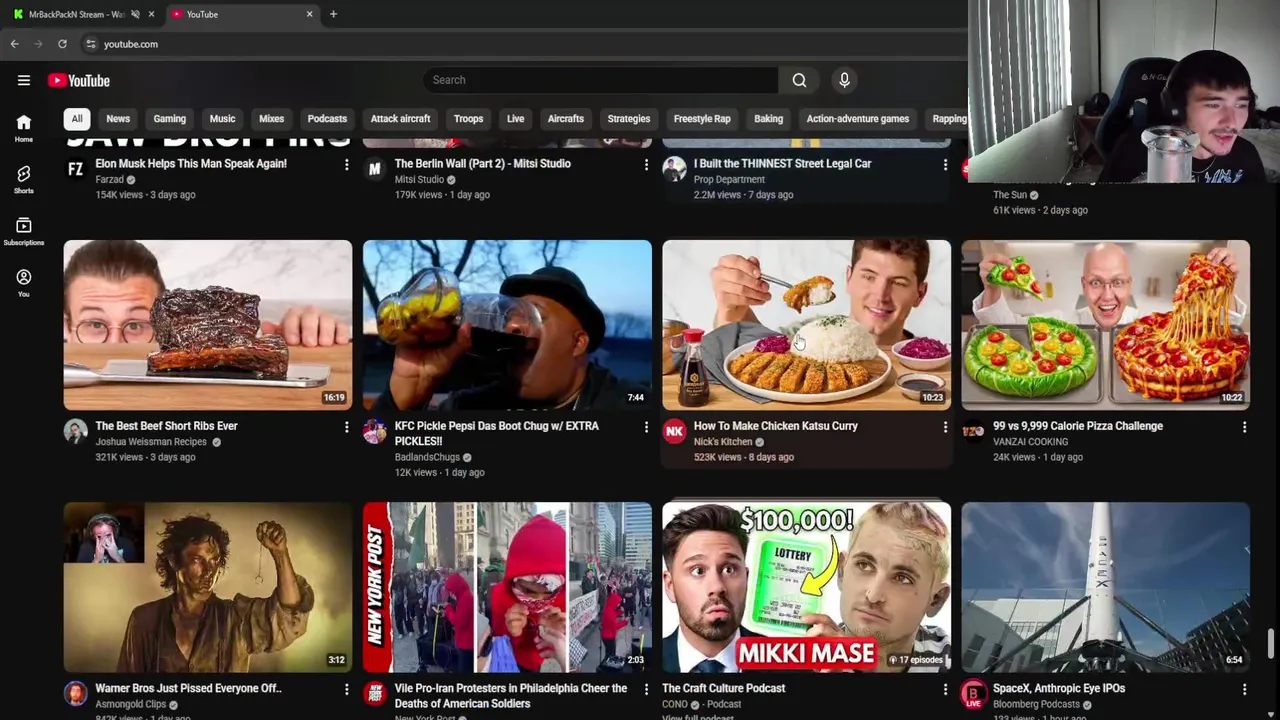Open the YouTube hamburger guide menu
The width and height of the screenshot is (1280, 720).
[24, 80]
